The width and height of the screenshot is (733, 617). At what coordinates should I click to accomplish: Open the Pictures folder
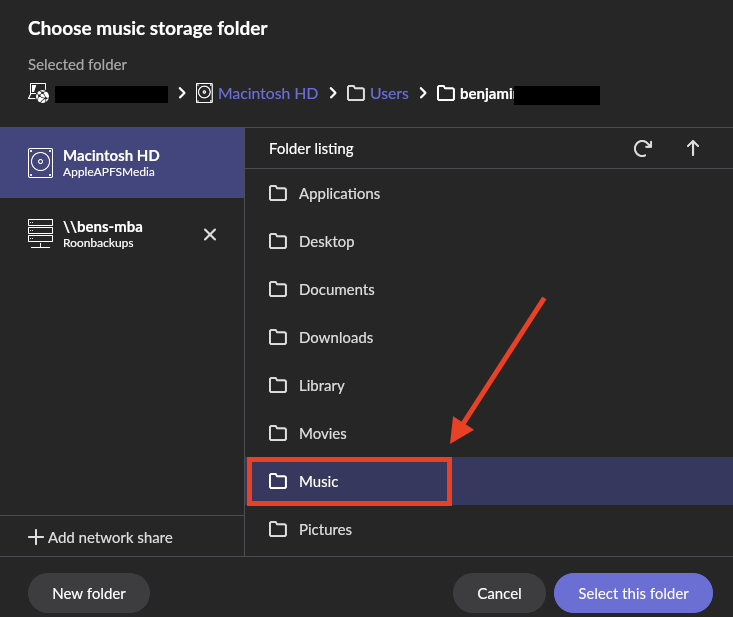pyautogui.click(x=489, y=530)
